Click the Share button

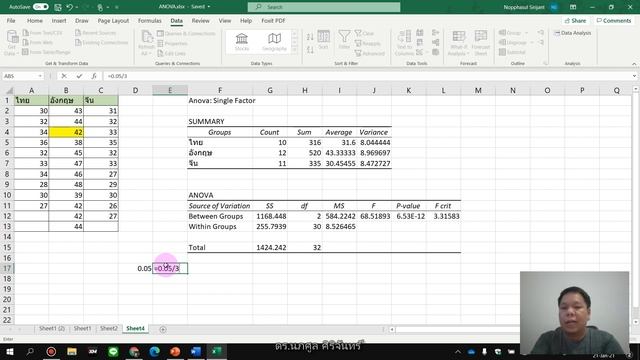click(576, 20)
